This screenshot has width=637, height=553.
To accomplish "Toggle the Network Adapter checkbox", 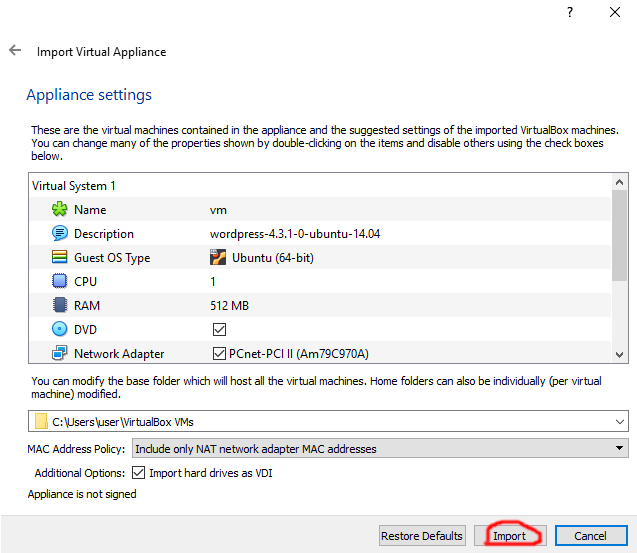I will pyautogui.click(x=219, y=353).
